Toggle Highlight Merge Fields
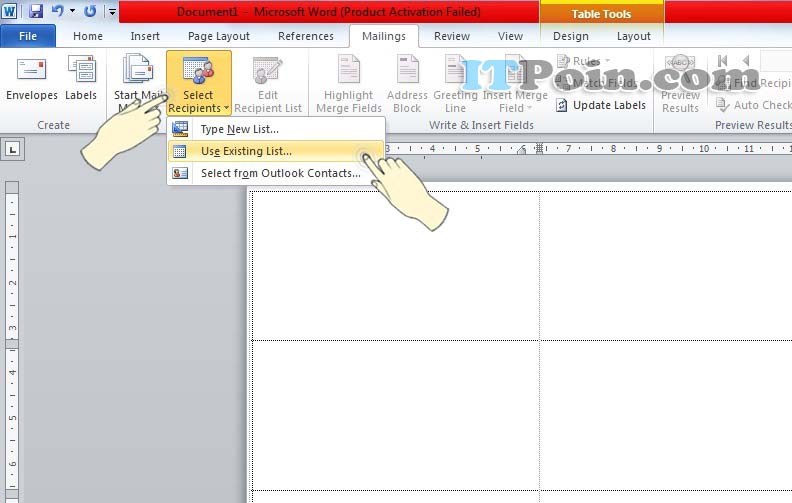 click(349, 85)
